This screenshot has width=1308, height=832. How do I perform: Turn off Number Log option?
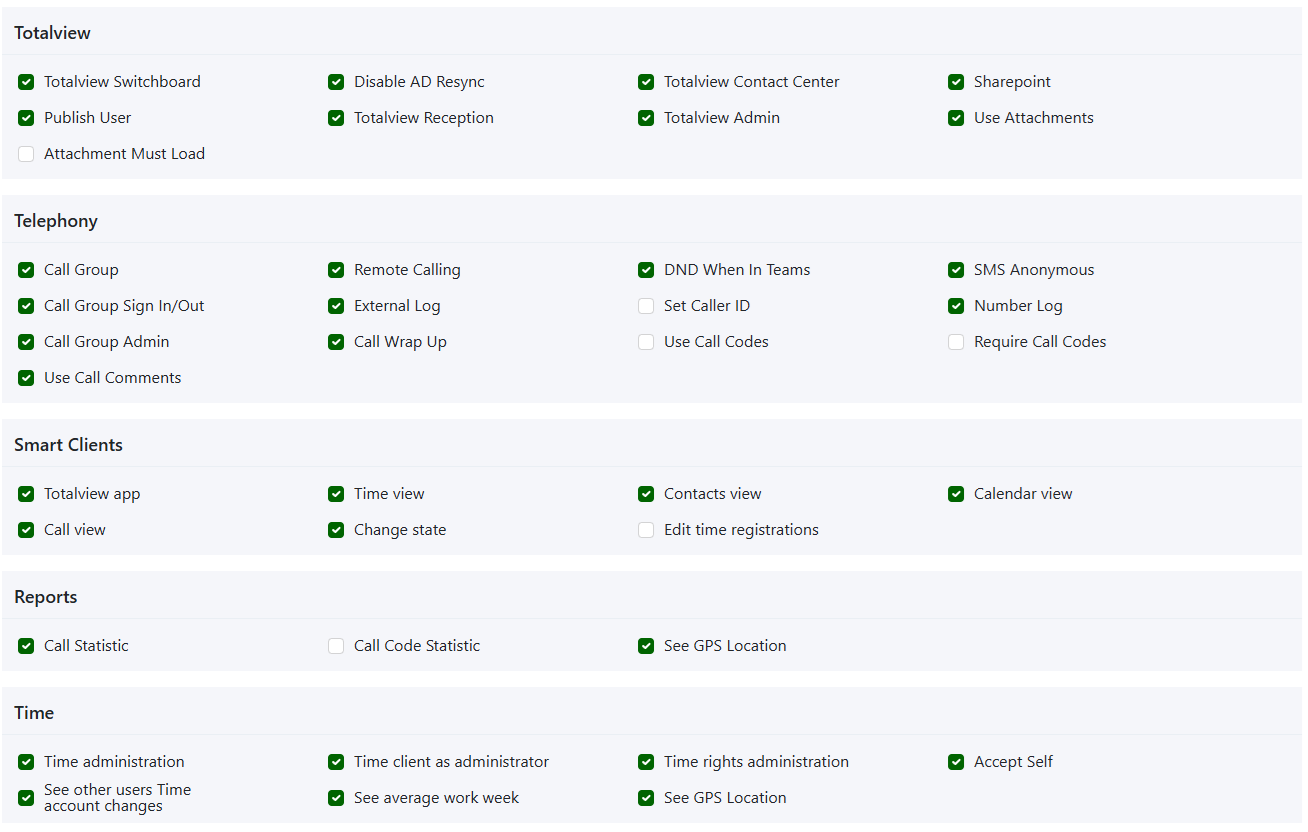[x=956, y=306]
